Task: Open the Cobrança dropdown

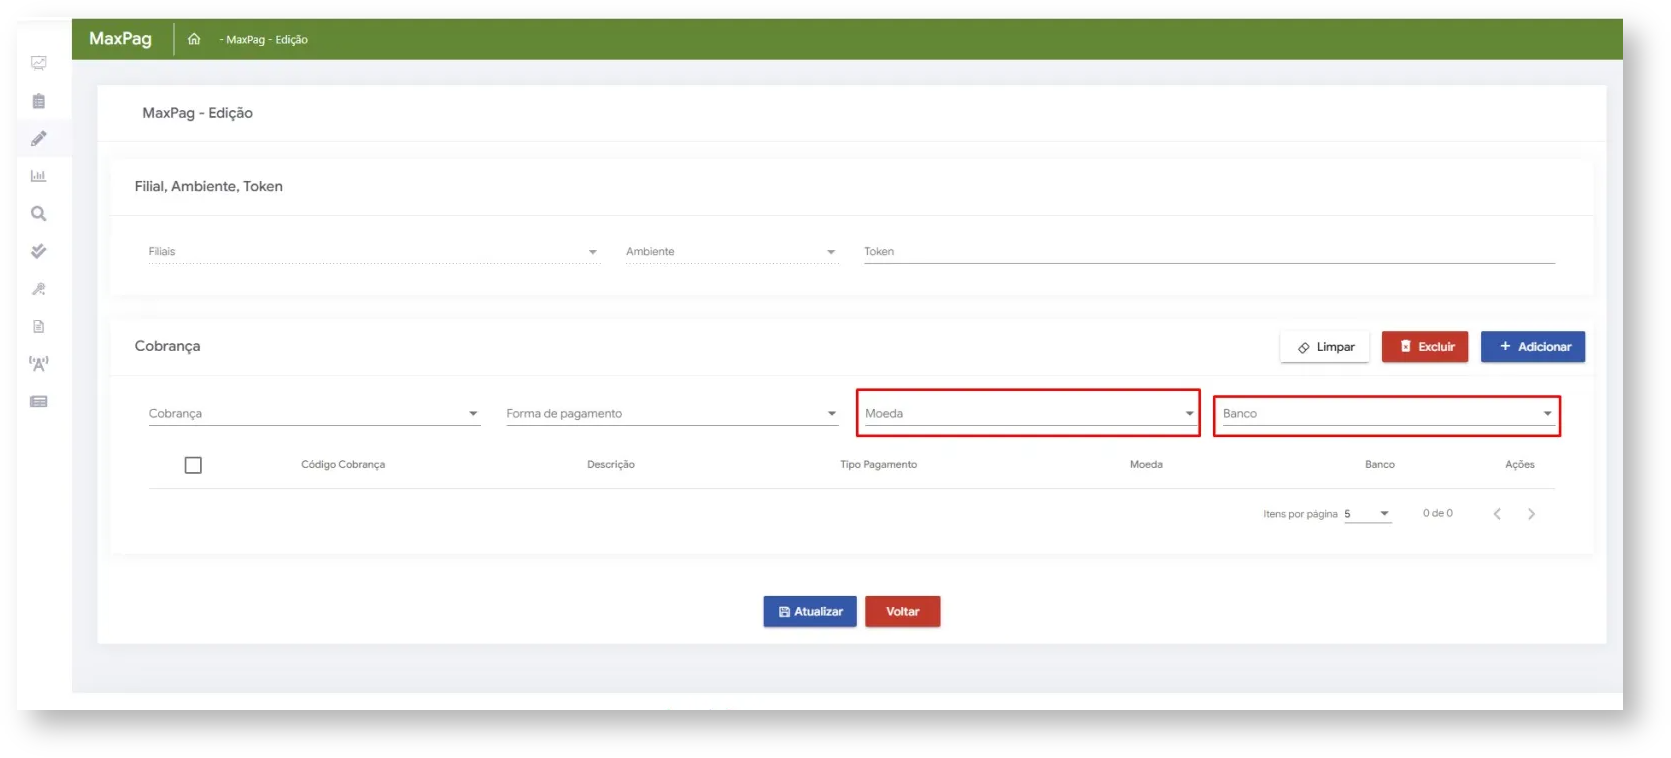Action: point(314,414)
